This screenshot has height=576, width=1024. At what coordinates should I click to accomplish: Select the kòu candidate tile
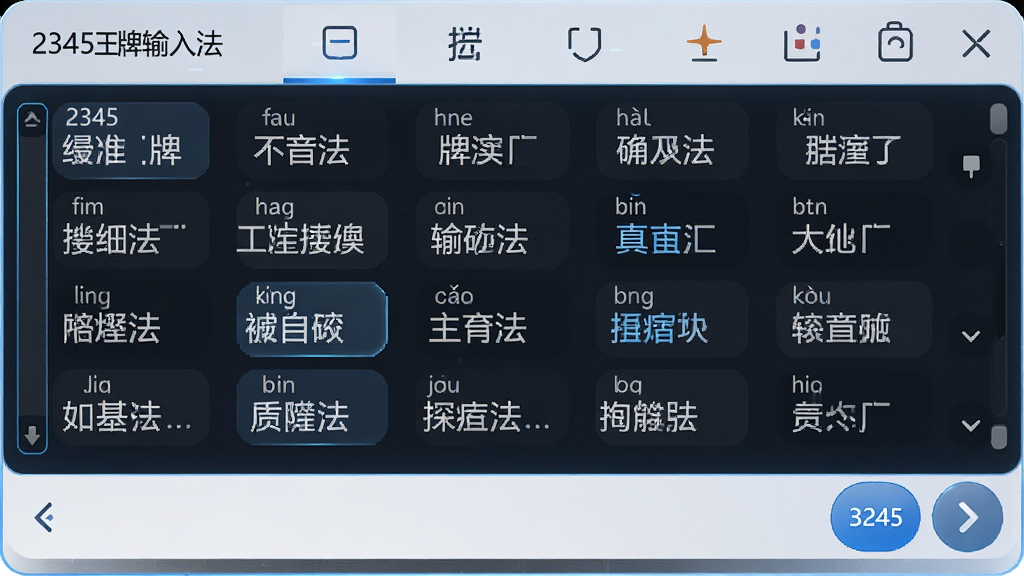[x=854, y=319]
